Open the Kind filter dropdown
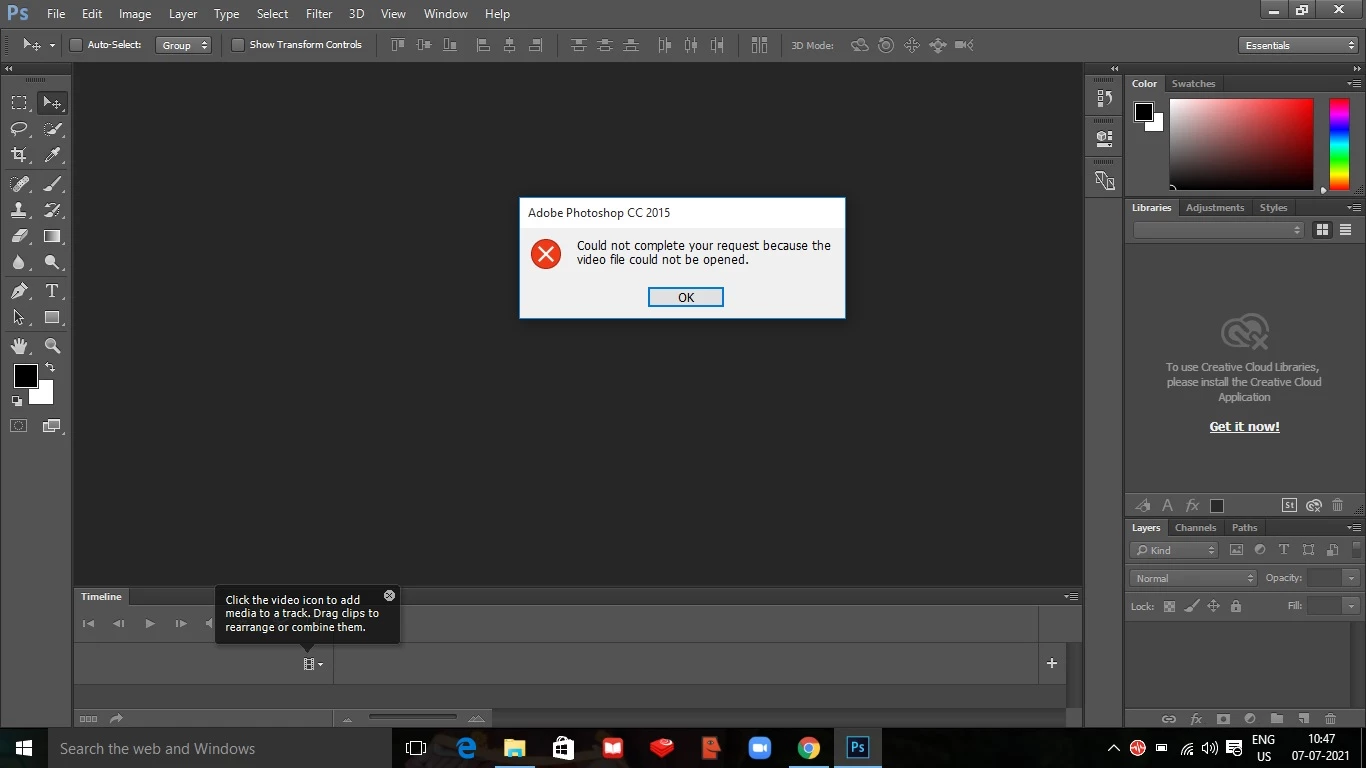The image size is (1366, 768). coord(1175,550)
